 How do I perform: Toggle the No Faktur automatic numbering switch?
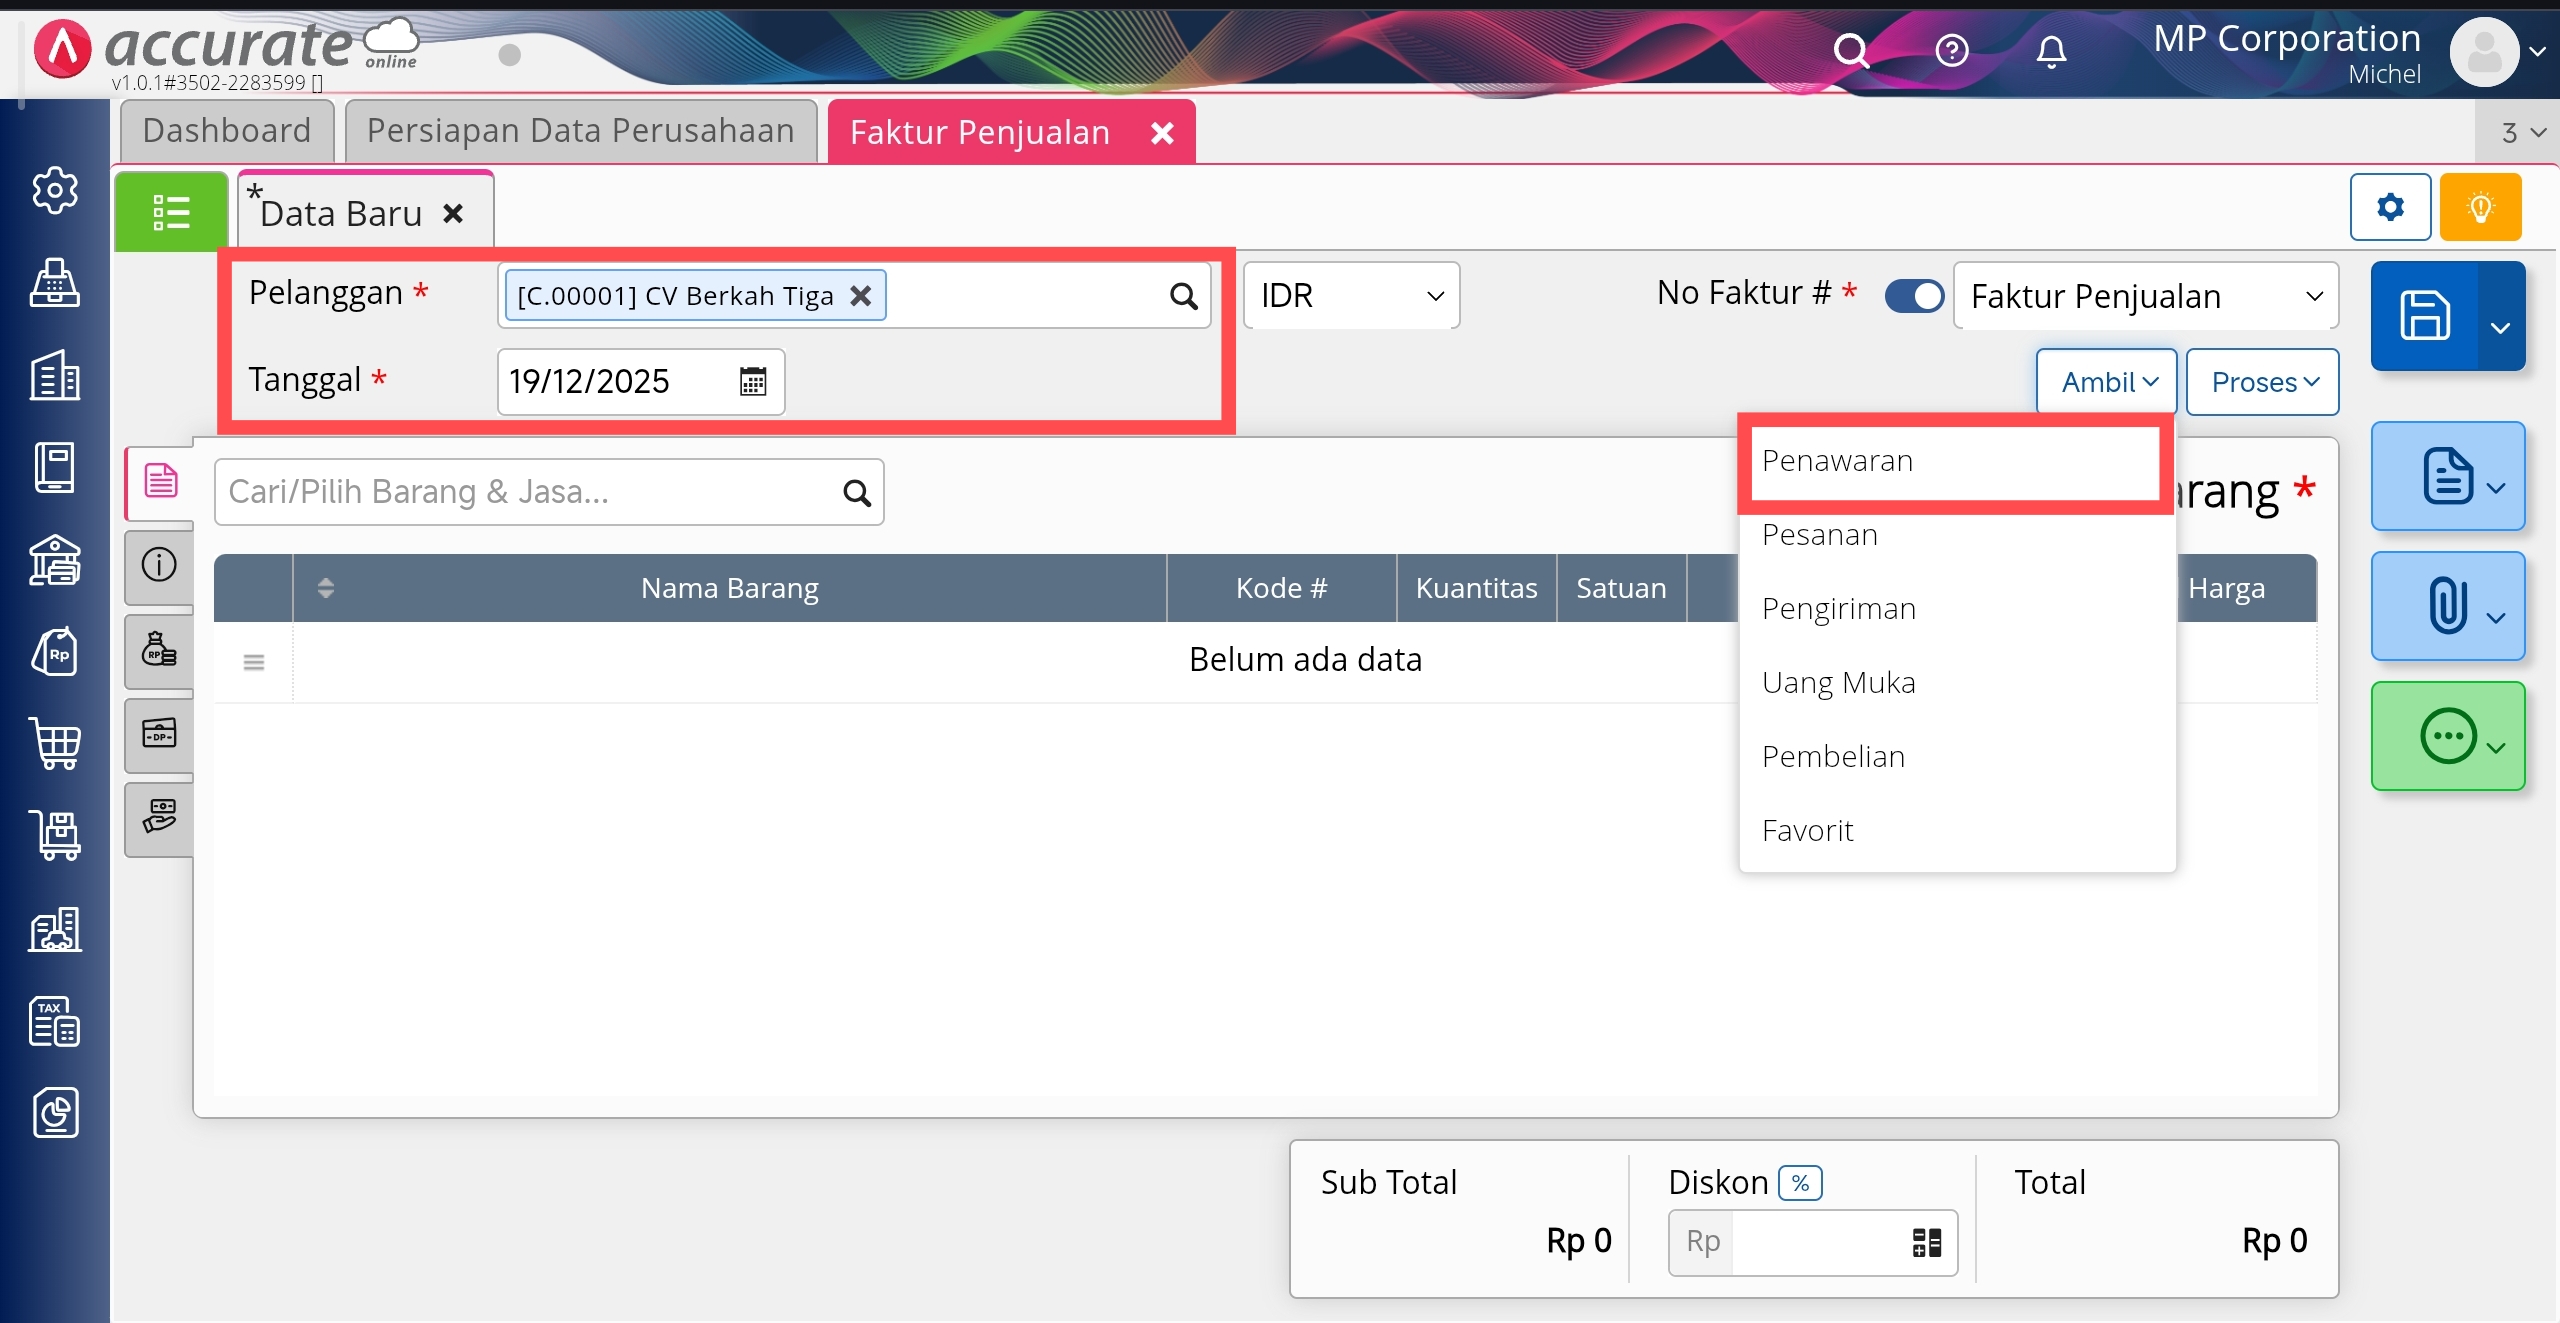click(x=1914, y=296)
